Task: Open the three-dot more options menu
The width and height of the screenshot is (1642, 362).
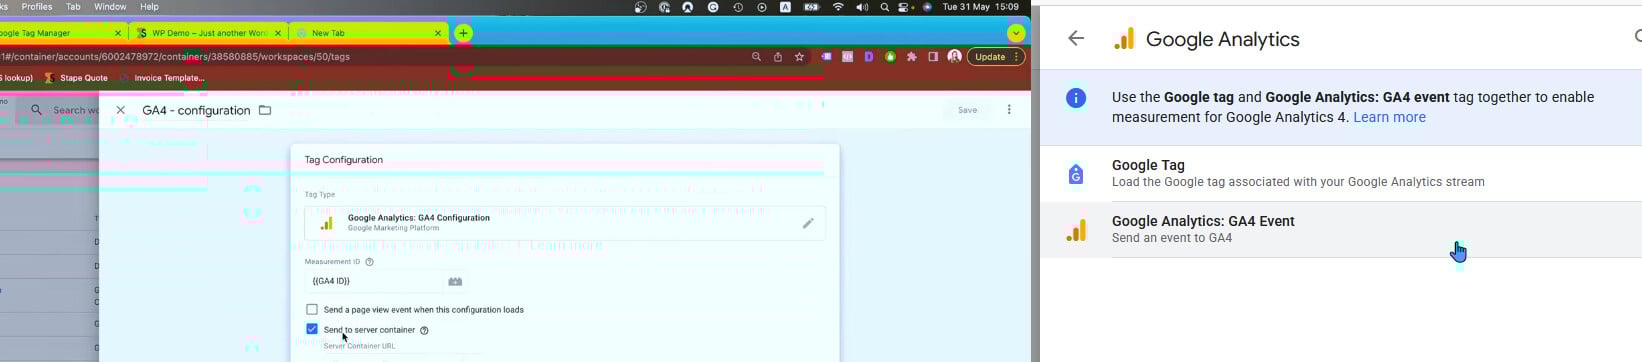Action: click(1009, 110)
